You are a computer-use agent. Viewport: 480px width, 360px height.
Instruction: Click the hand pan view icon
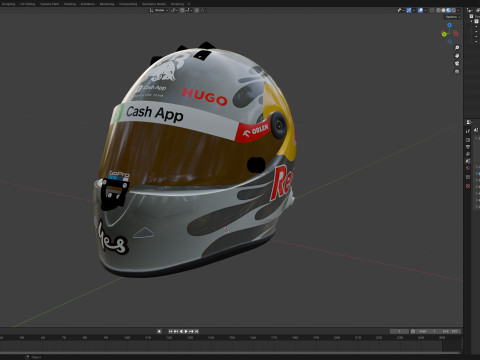[457, 56]
